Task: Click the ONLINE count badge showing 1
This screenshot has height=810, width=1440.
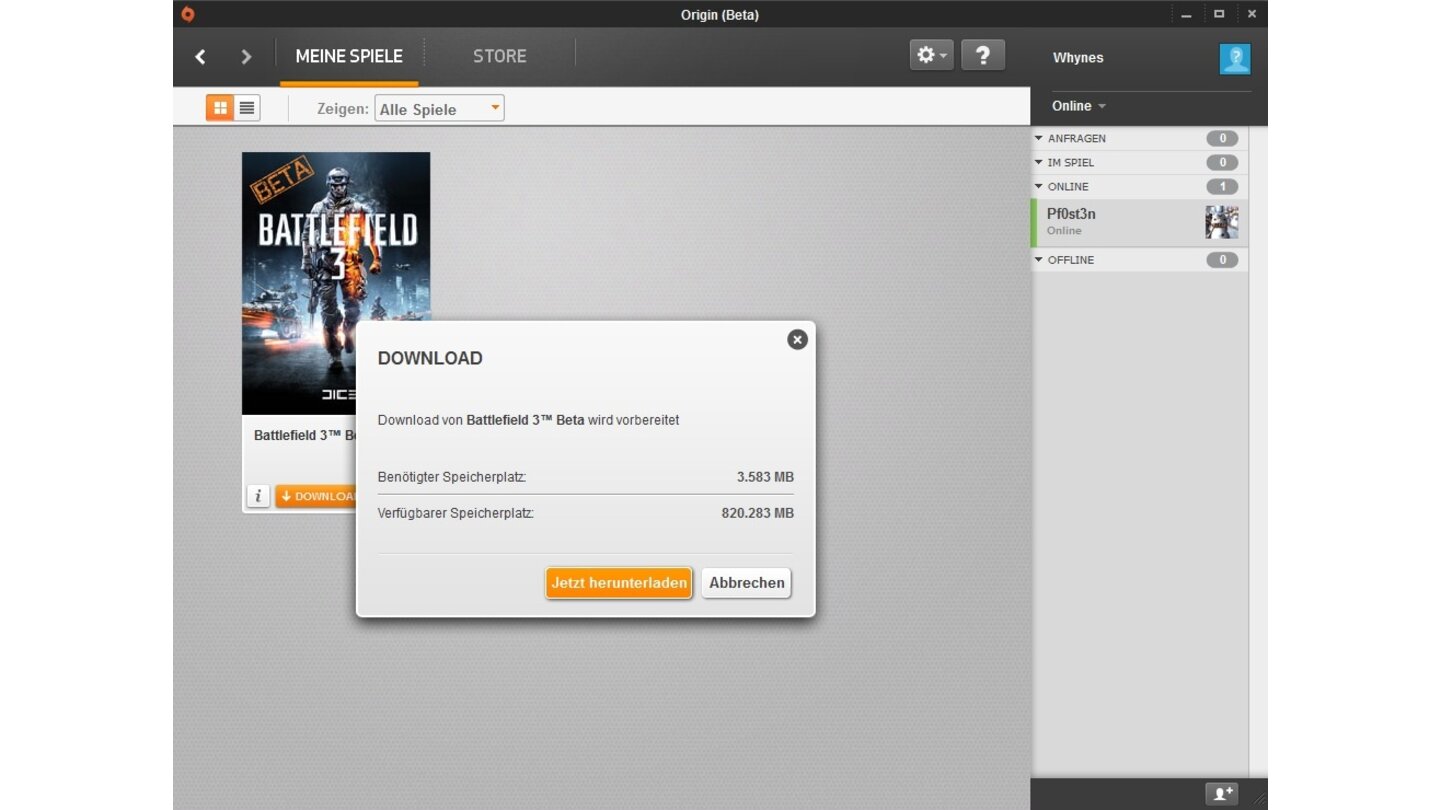Action: 1222,187
